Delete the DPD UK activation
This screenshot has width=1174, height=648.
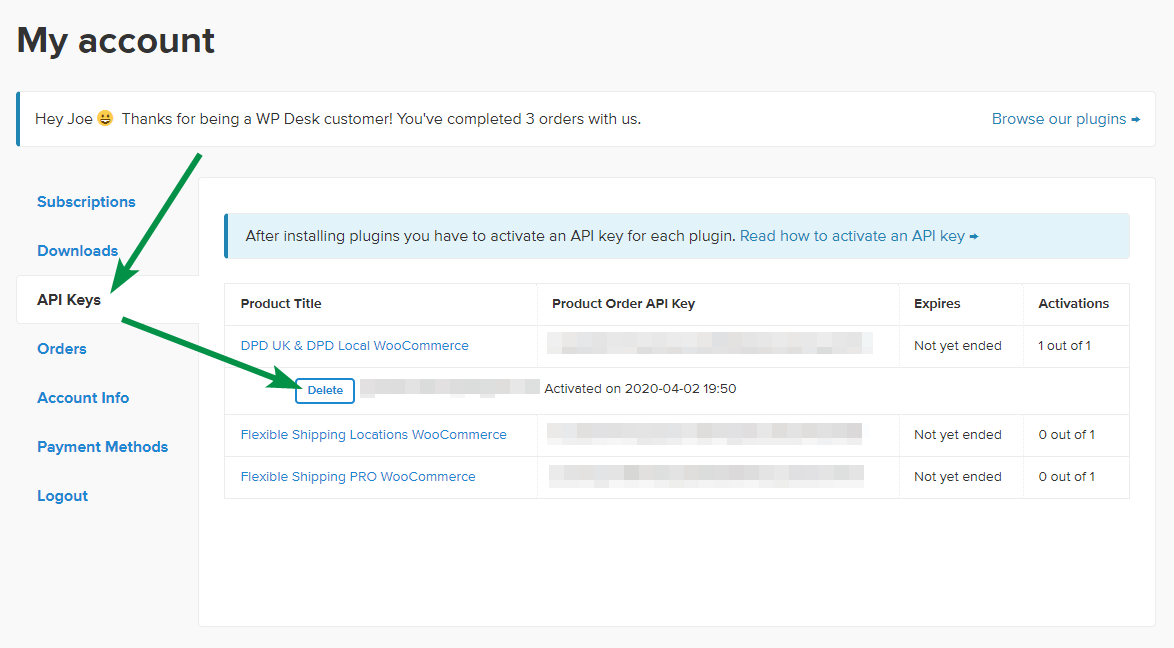coord(325,390)
